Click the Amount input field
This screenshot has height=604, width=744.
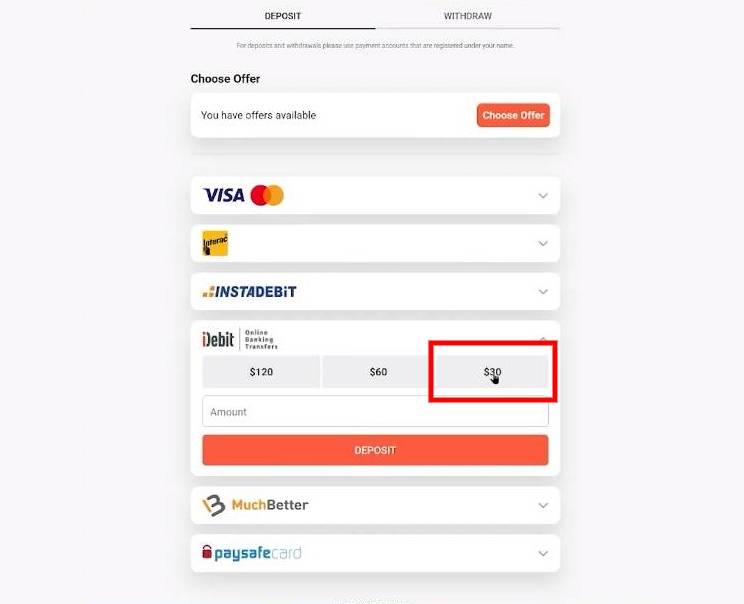[x=375, y=411]
